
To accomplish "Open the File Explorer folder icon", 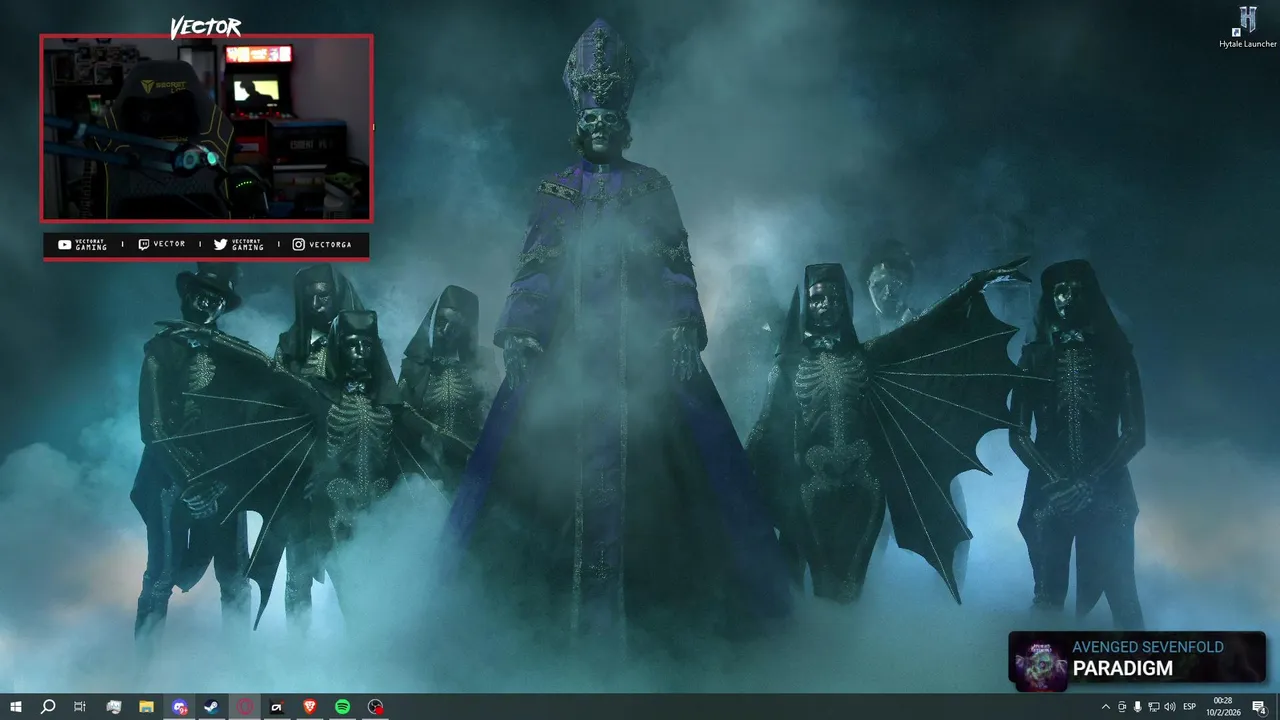I will tap(146, 707).
